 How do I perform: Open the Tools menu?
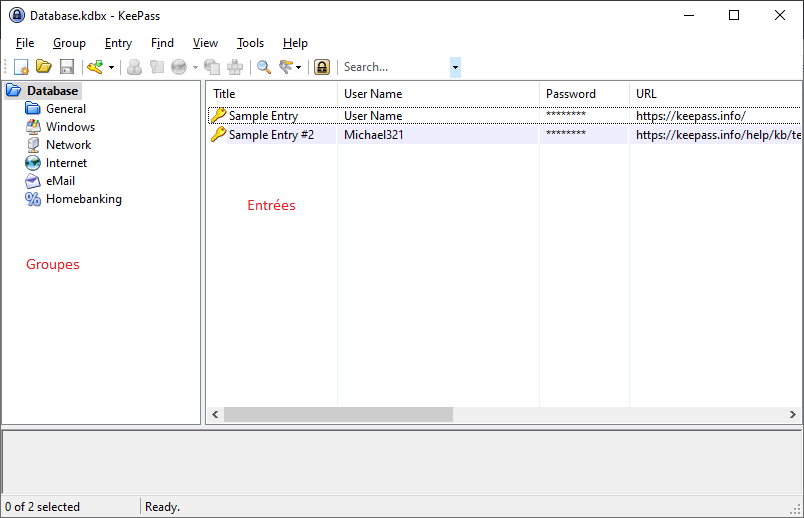(x=250, y=43)
